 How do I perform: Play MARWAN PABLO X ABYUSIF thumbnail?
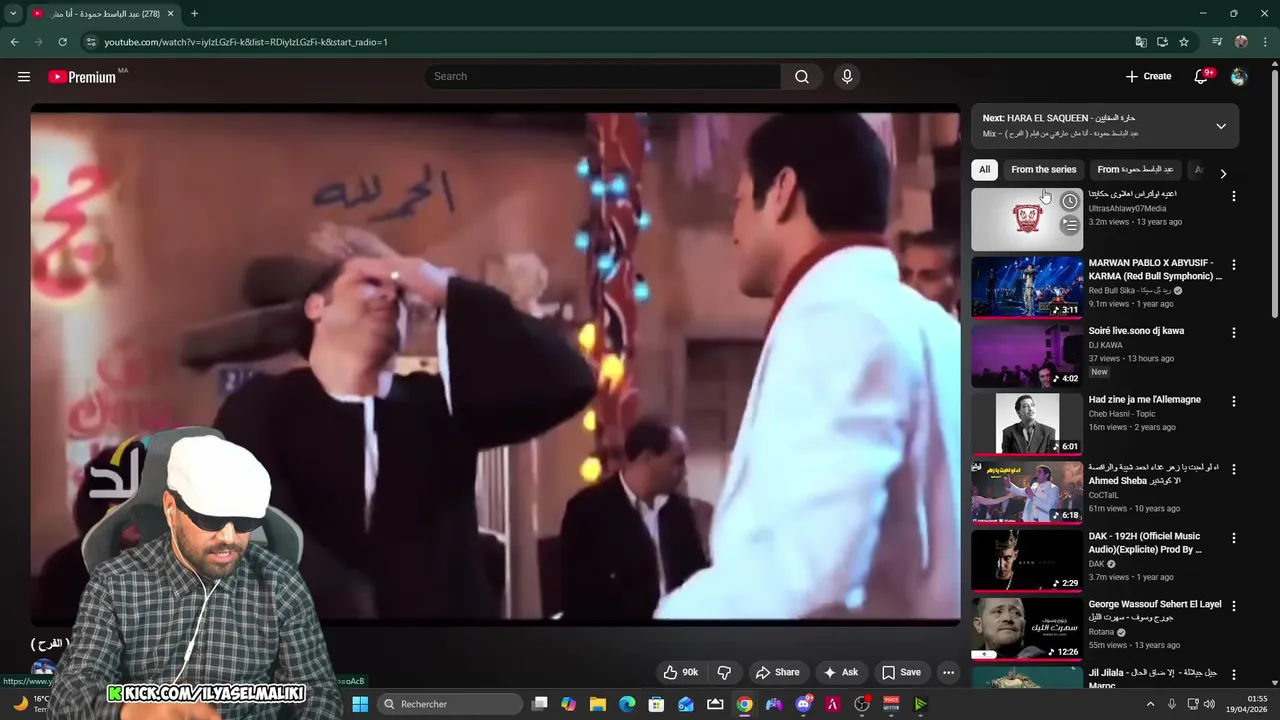[1027, 288]
